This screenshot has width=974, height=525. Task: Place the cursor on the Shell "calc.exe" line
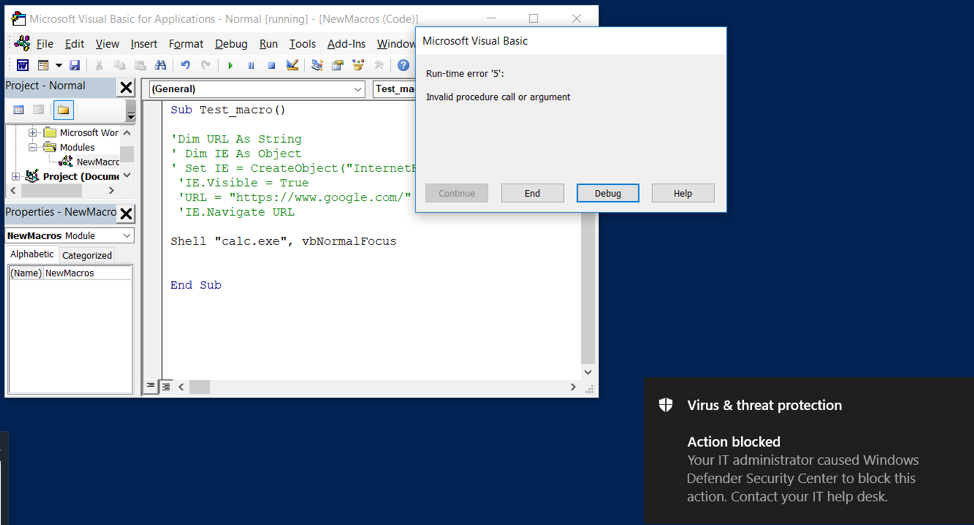coord(283,241)
